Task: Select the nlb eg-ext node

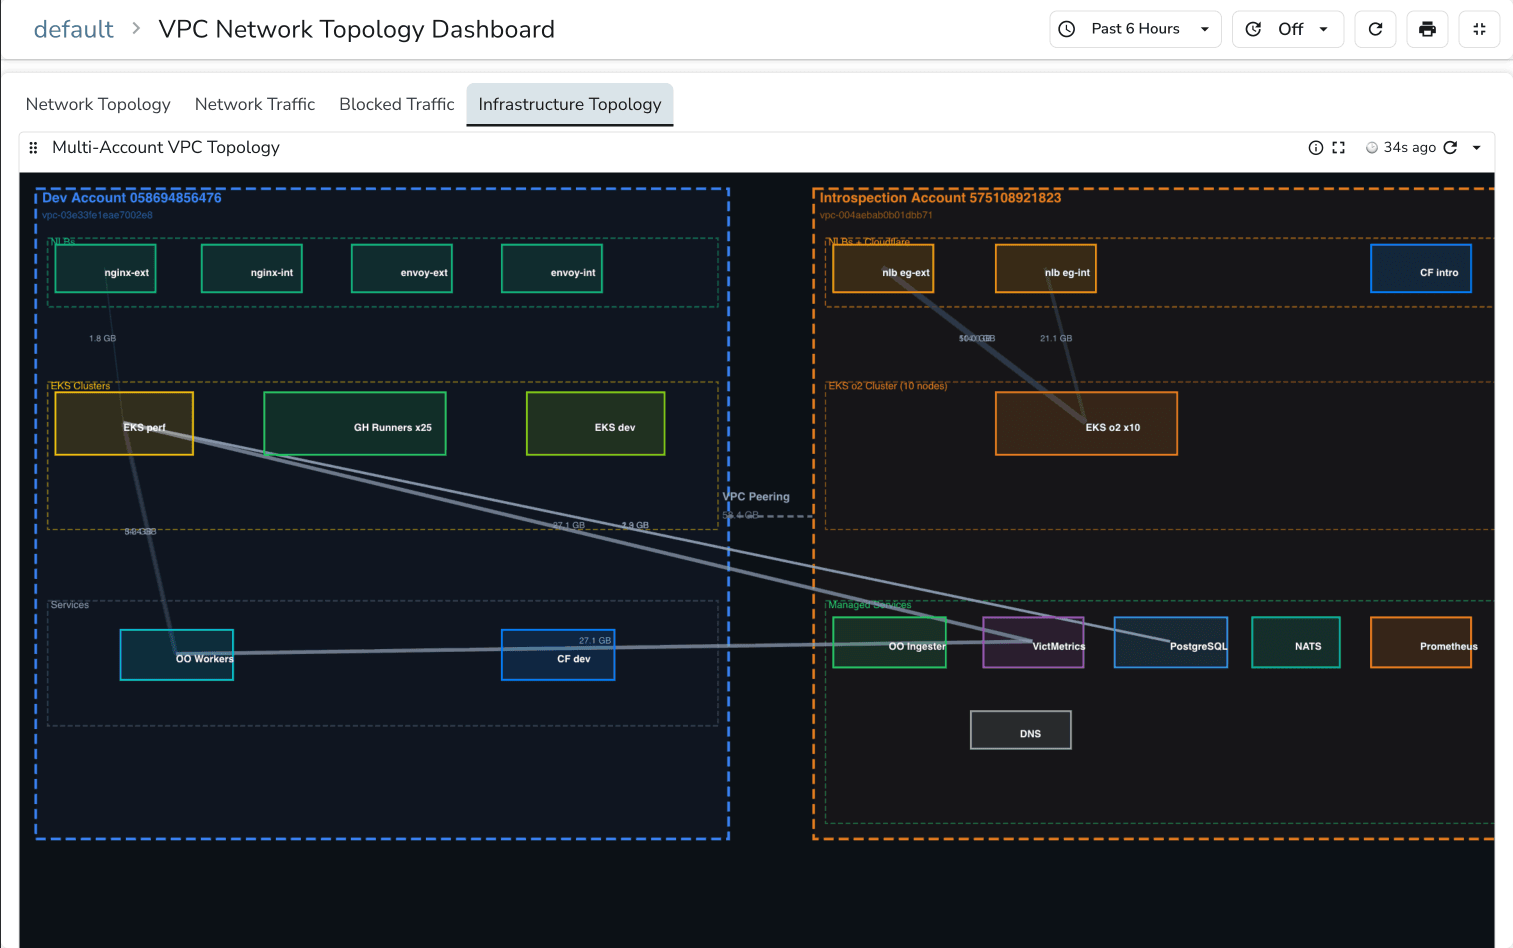Action: (883, 268)
